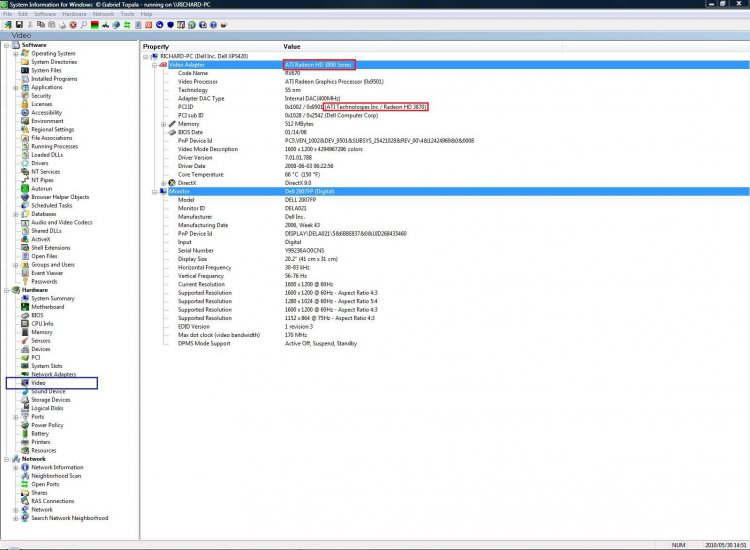This screenshot has height=550, width=750.
Task: Click the coffee cup toolbar icon
Action: 224,24
